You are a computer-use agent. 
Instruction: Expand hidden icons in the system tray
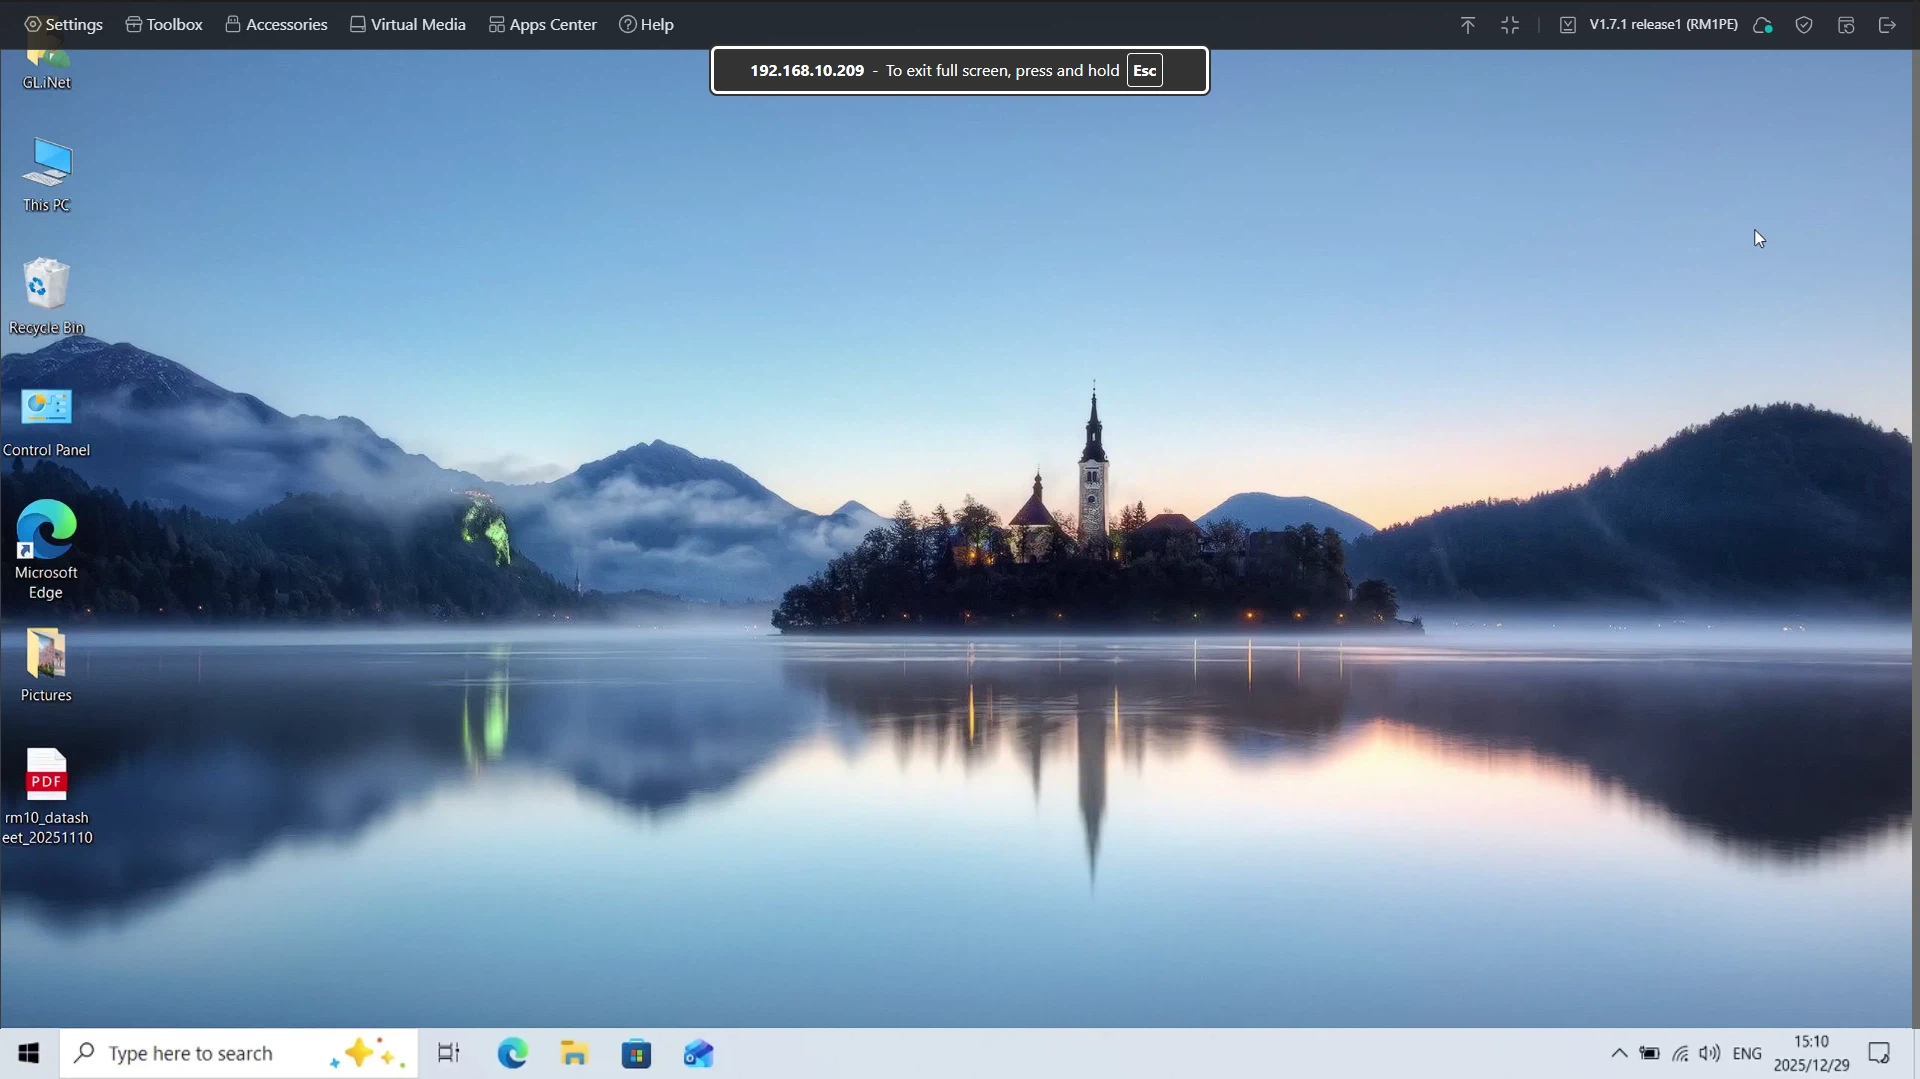click(x=1618, y=1053)
